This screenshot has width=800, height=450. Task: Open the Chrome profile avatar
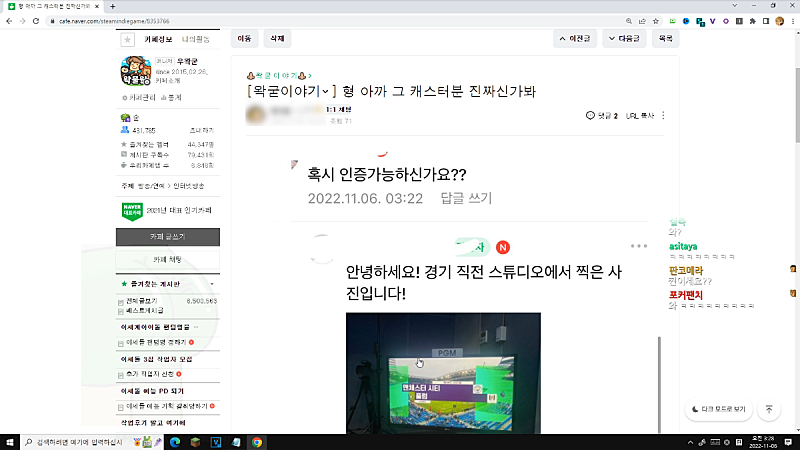779,21
